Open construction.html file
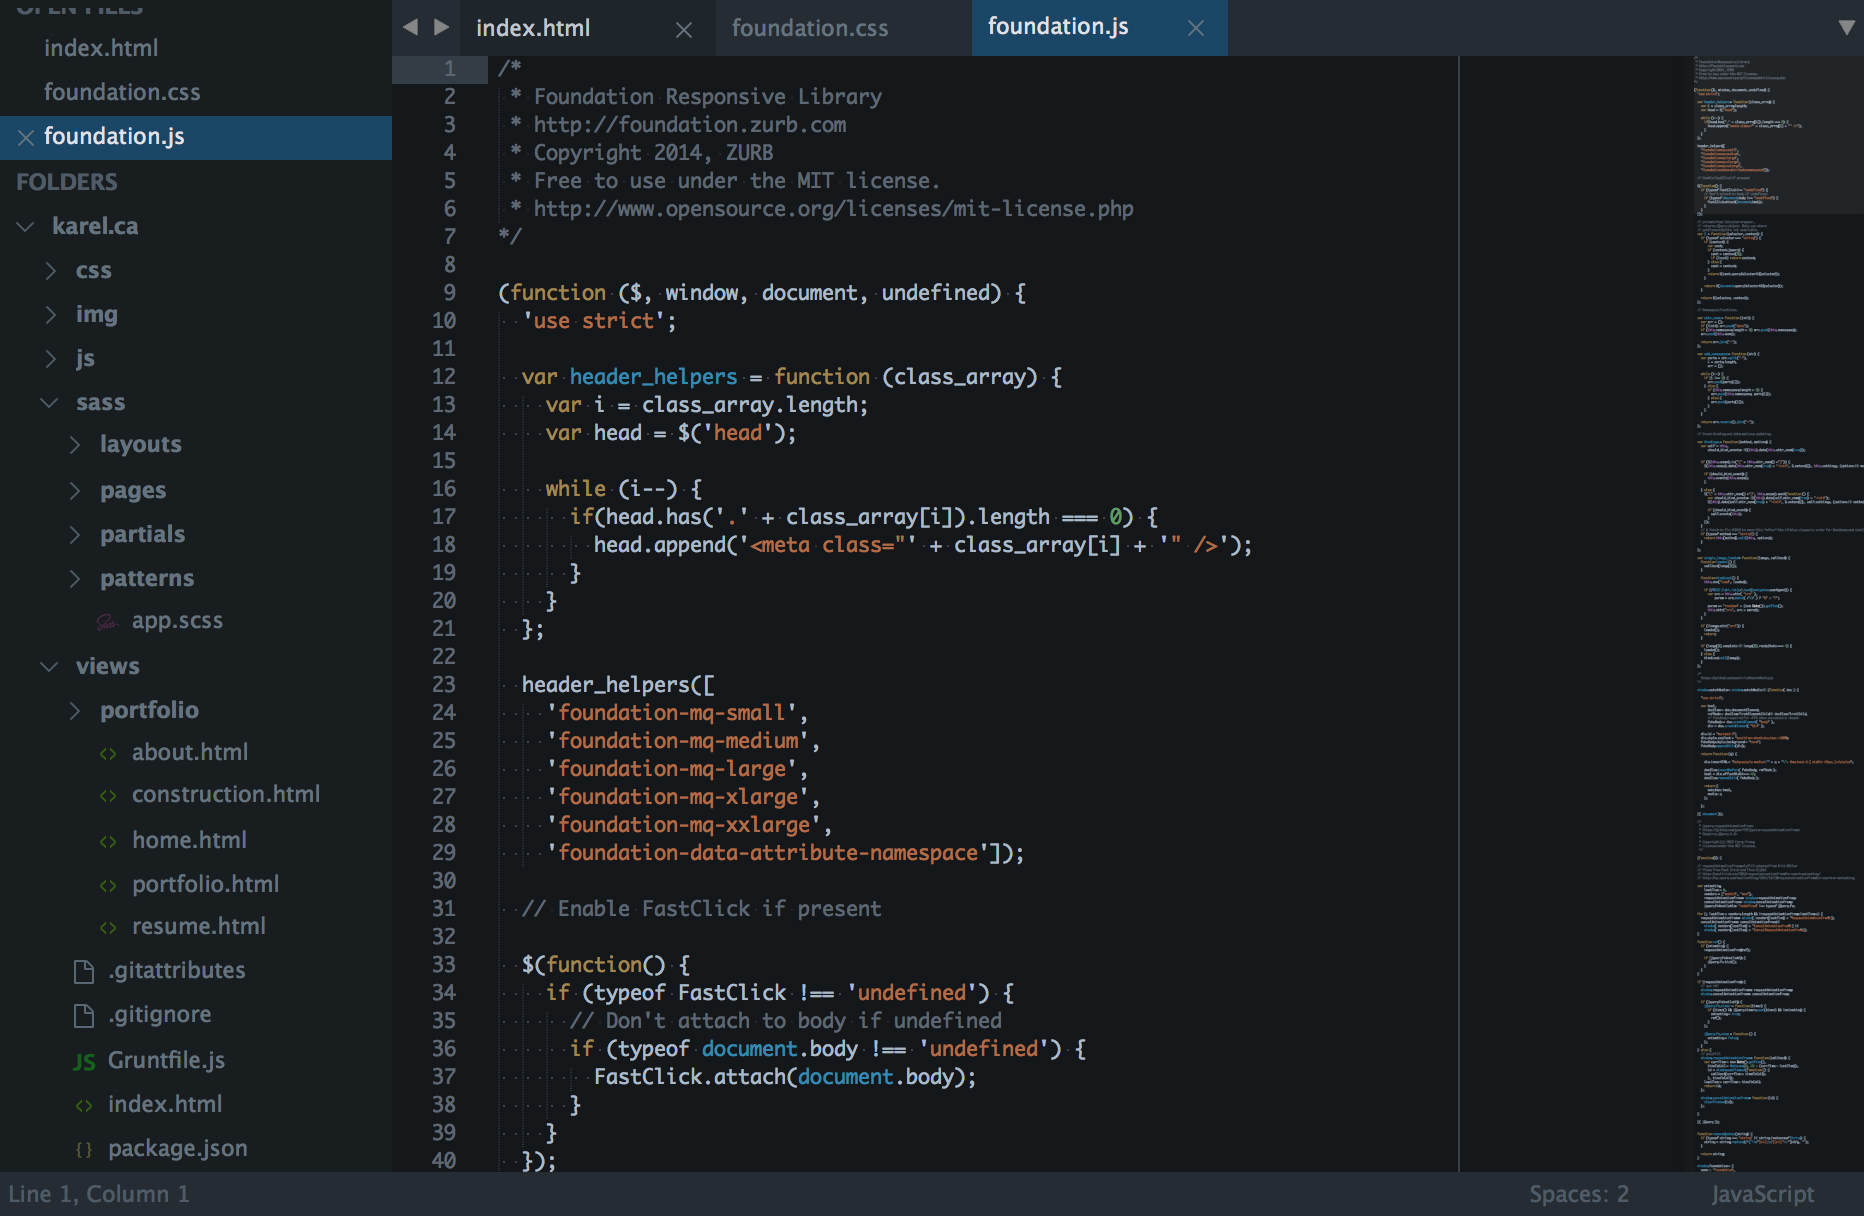 point(226,794)
